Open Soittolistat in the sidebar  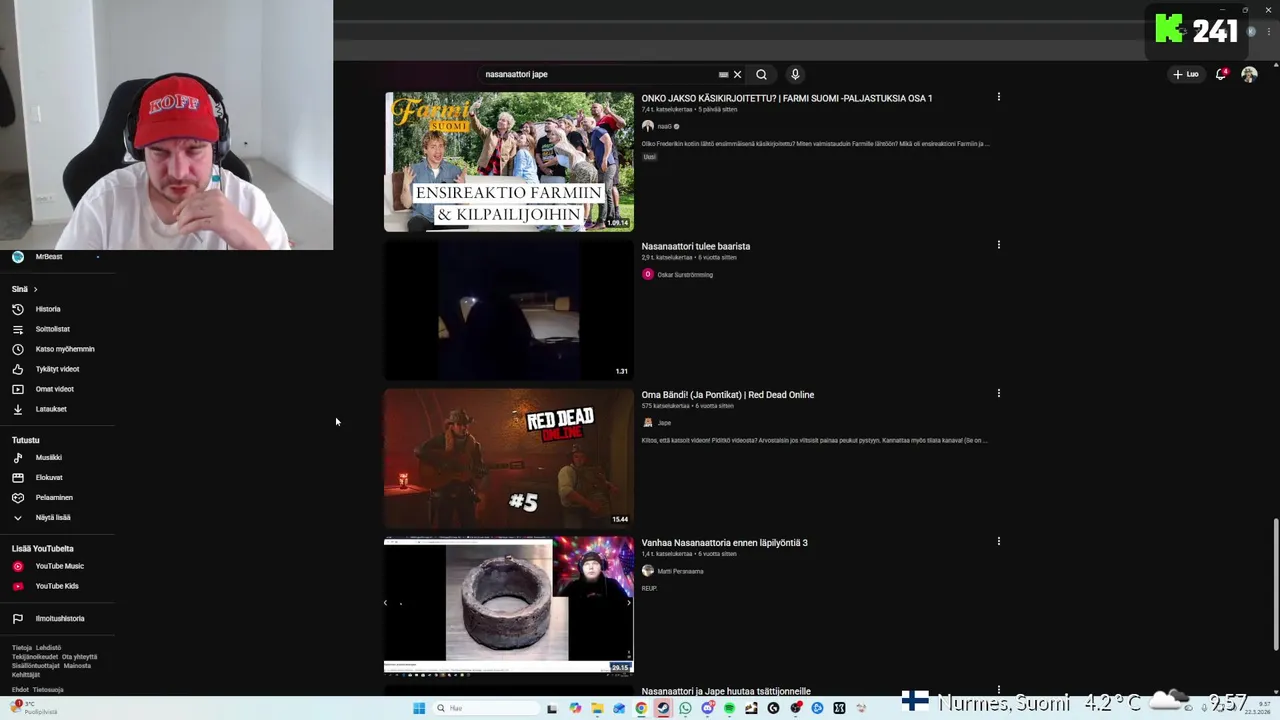tap(52, 329)
